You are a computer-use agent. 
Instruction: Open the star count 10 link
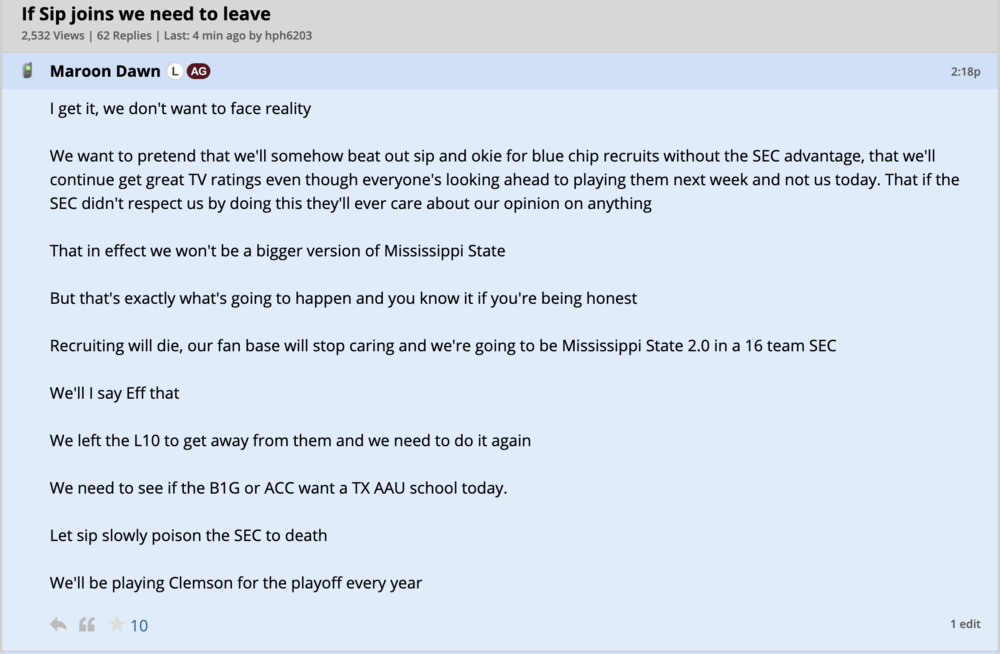pyautogui.click(x=139, y=626)
